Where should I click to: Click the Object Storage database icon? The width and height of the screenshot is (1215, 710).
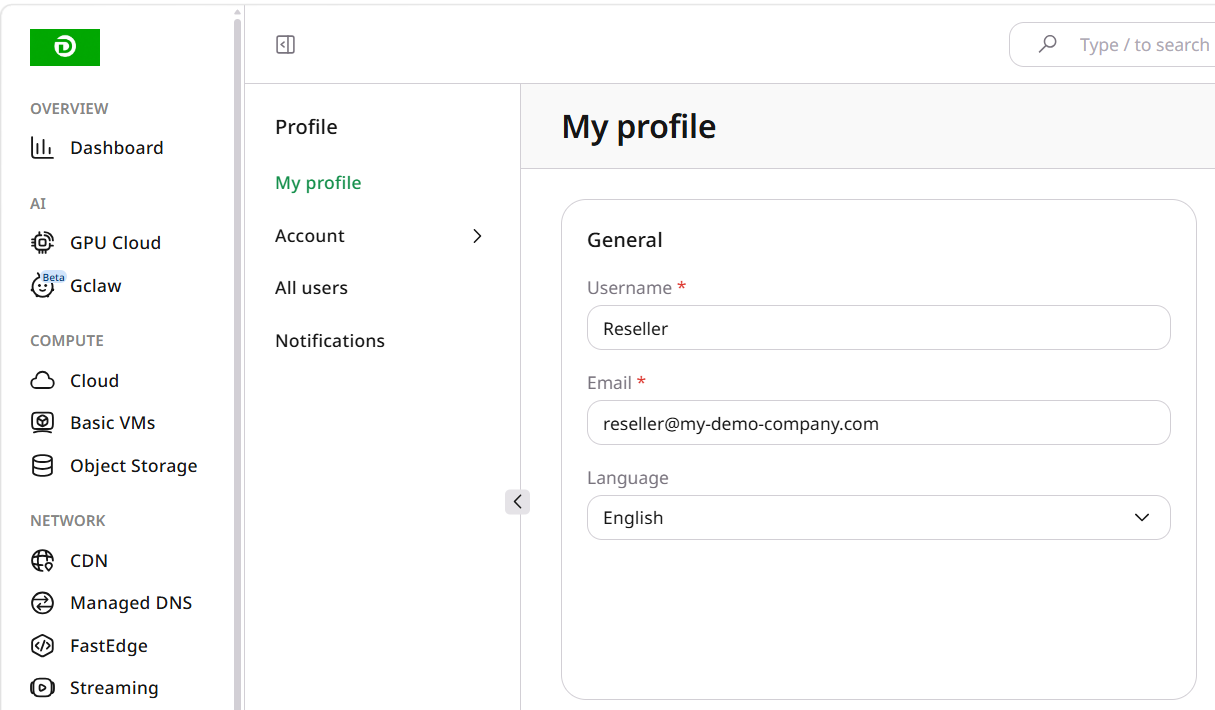pos(42,466)
